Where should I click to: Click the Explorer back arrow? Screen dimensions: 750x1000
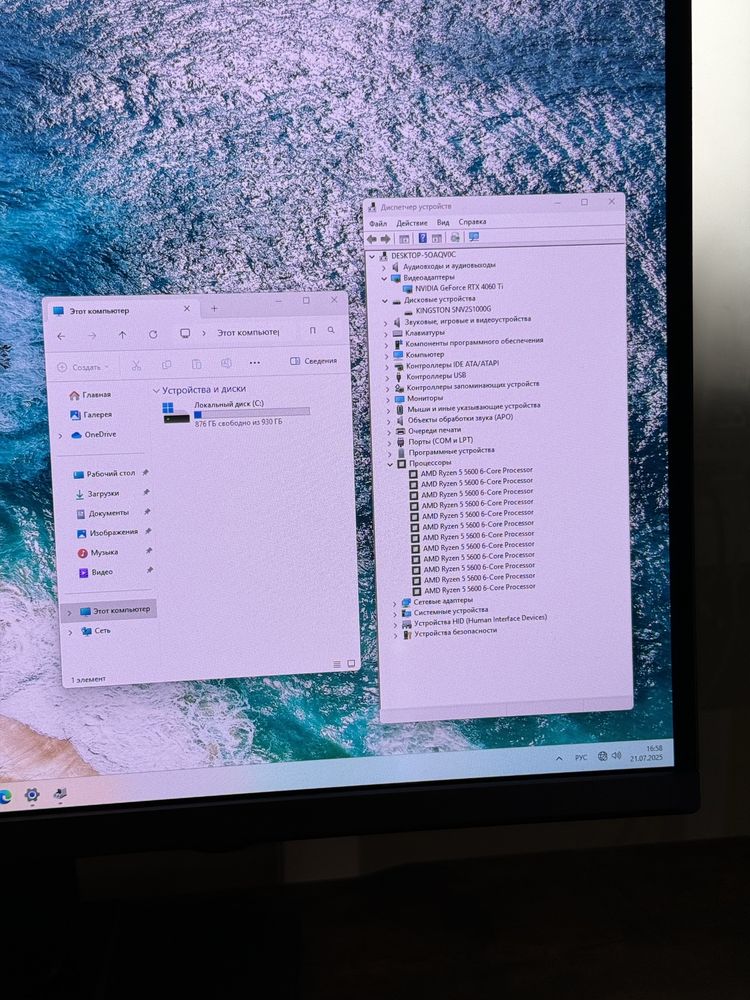pos(61,336)
